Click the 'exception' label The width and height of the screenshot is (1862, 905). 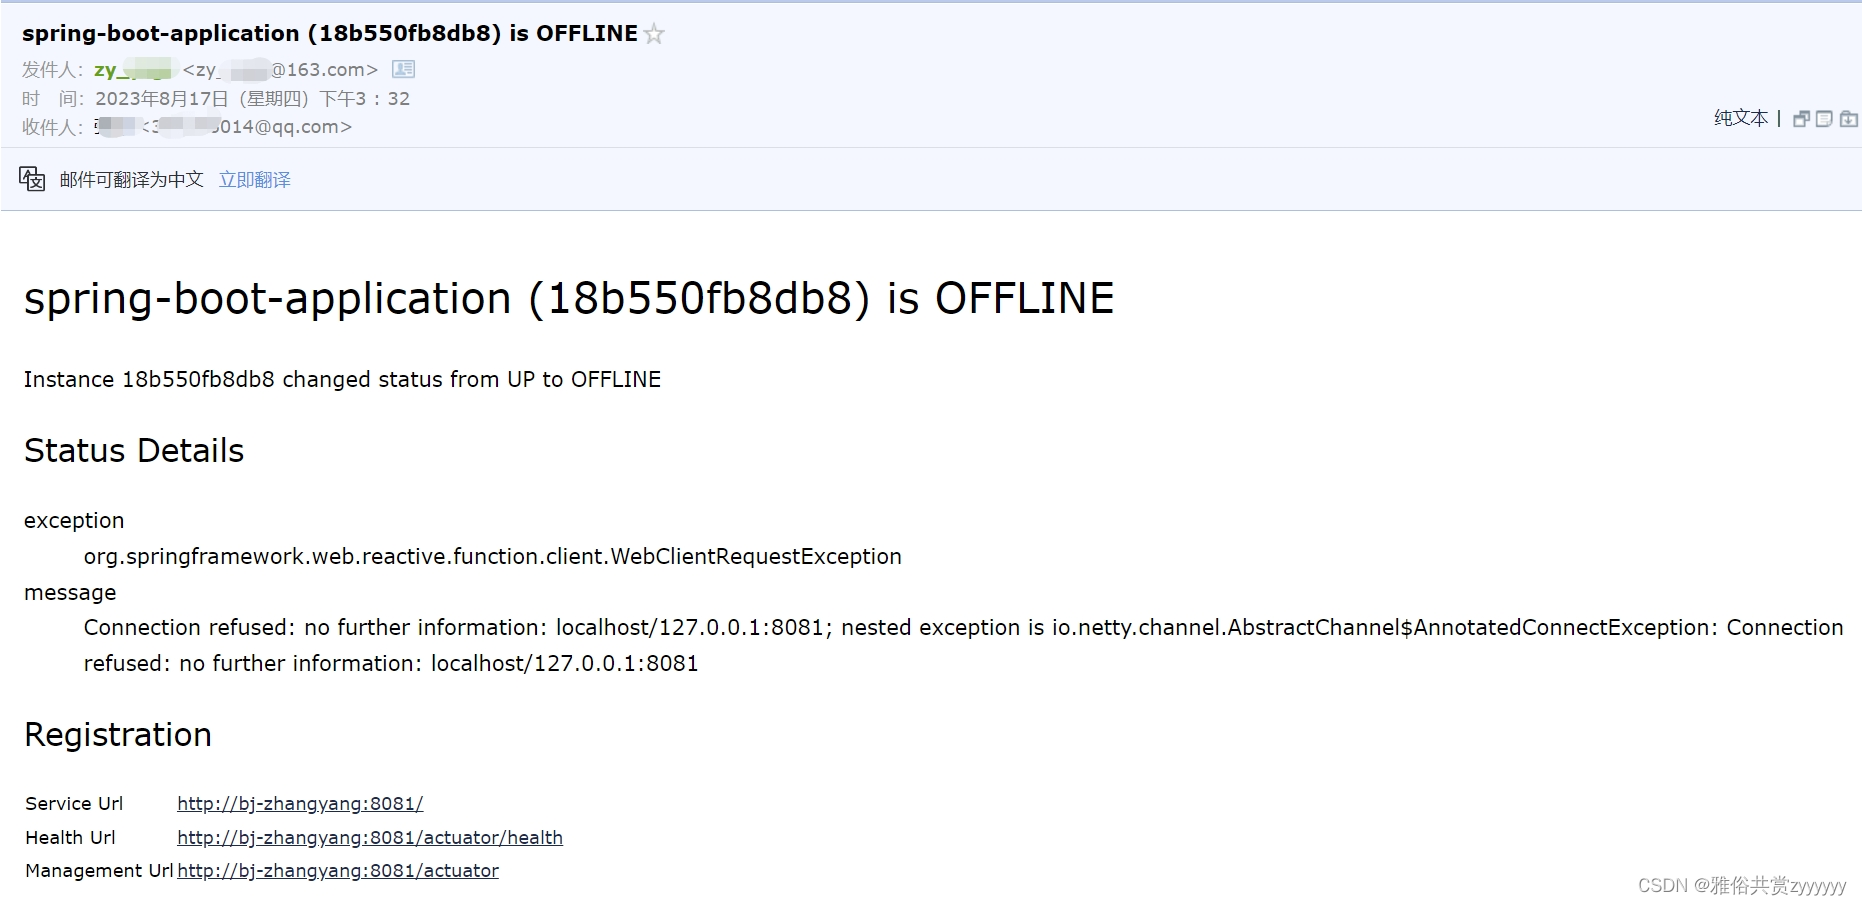tap(74, 521)
